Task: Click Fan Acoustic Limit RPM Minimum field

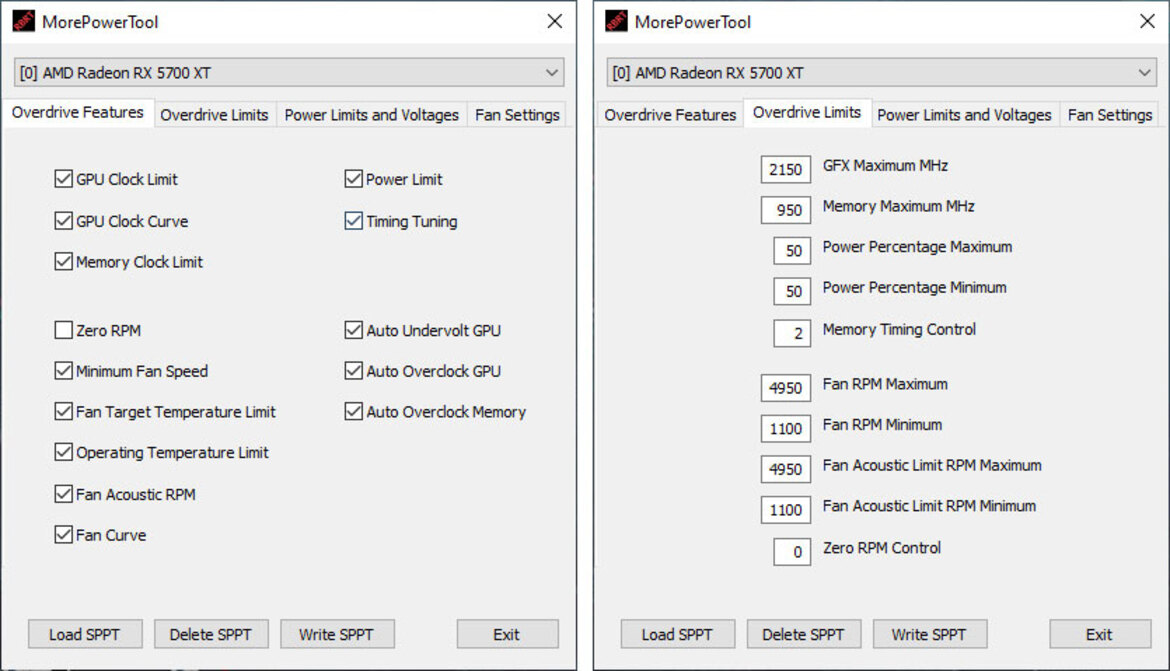Action: (x=786, y=510)
